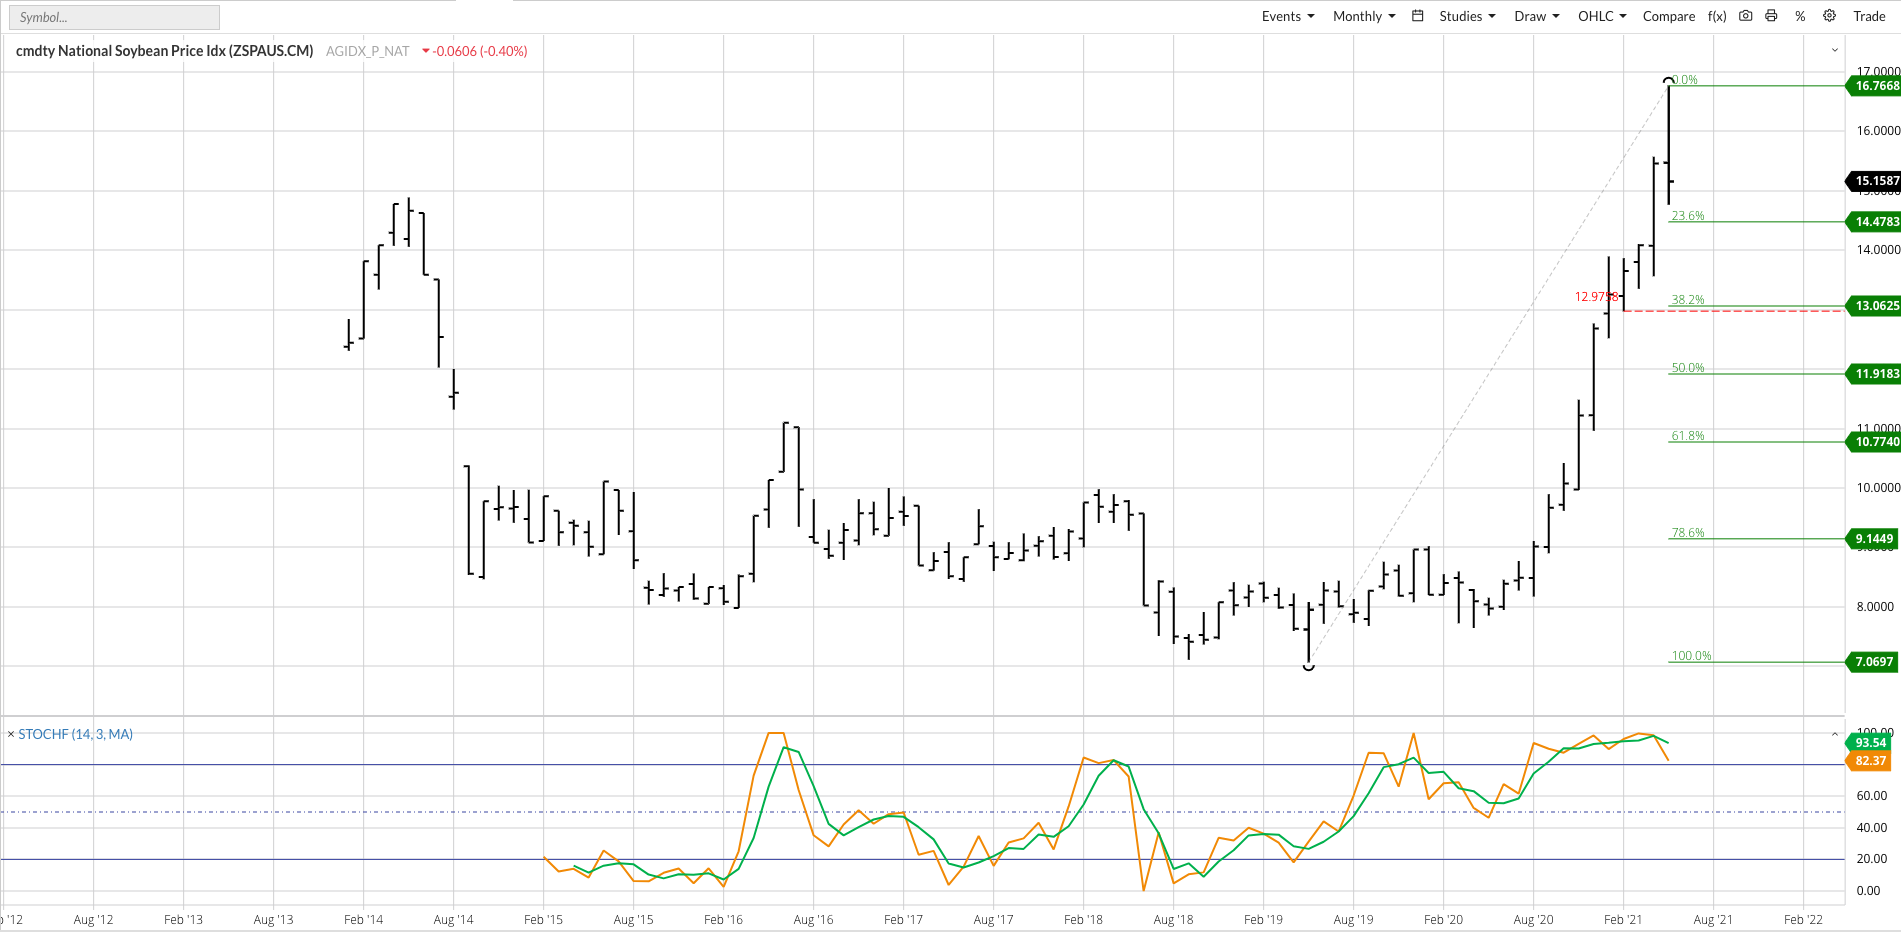Viewport: 1901px width, 932px height.
Task: Expand the stochastic panel upward chevron
Action: coord(1835,734)
